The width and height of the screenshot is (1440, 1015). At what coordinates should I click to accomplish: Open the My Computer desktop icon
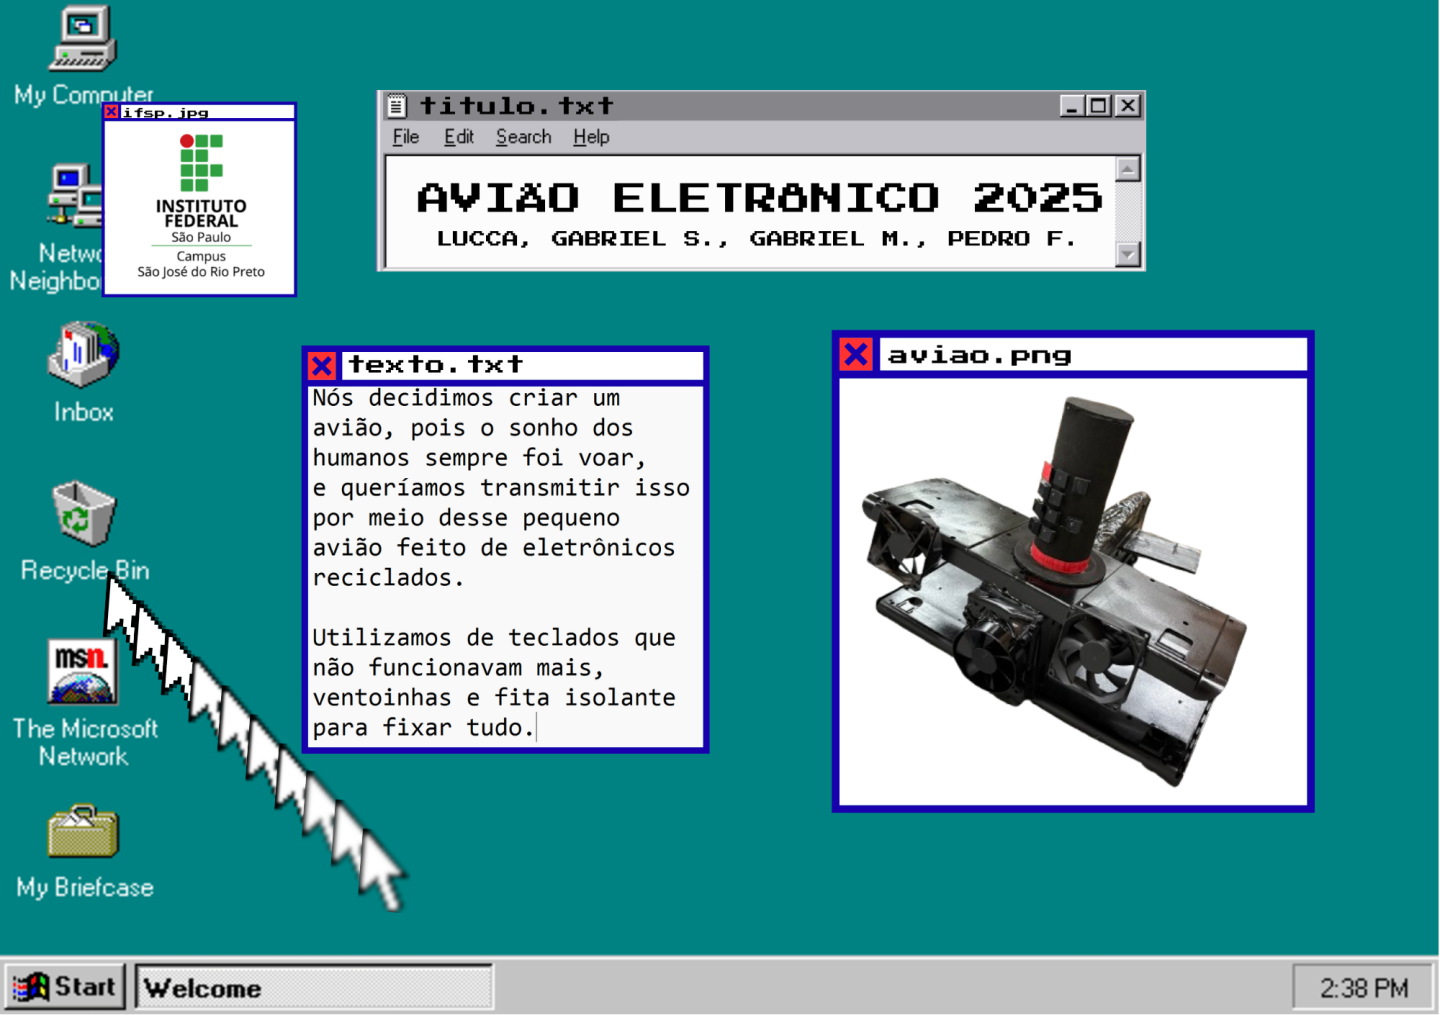click(83, 40)
